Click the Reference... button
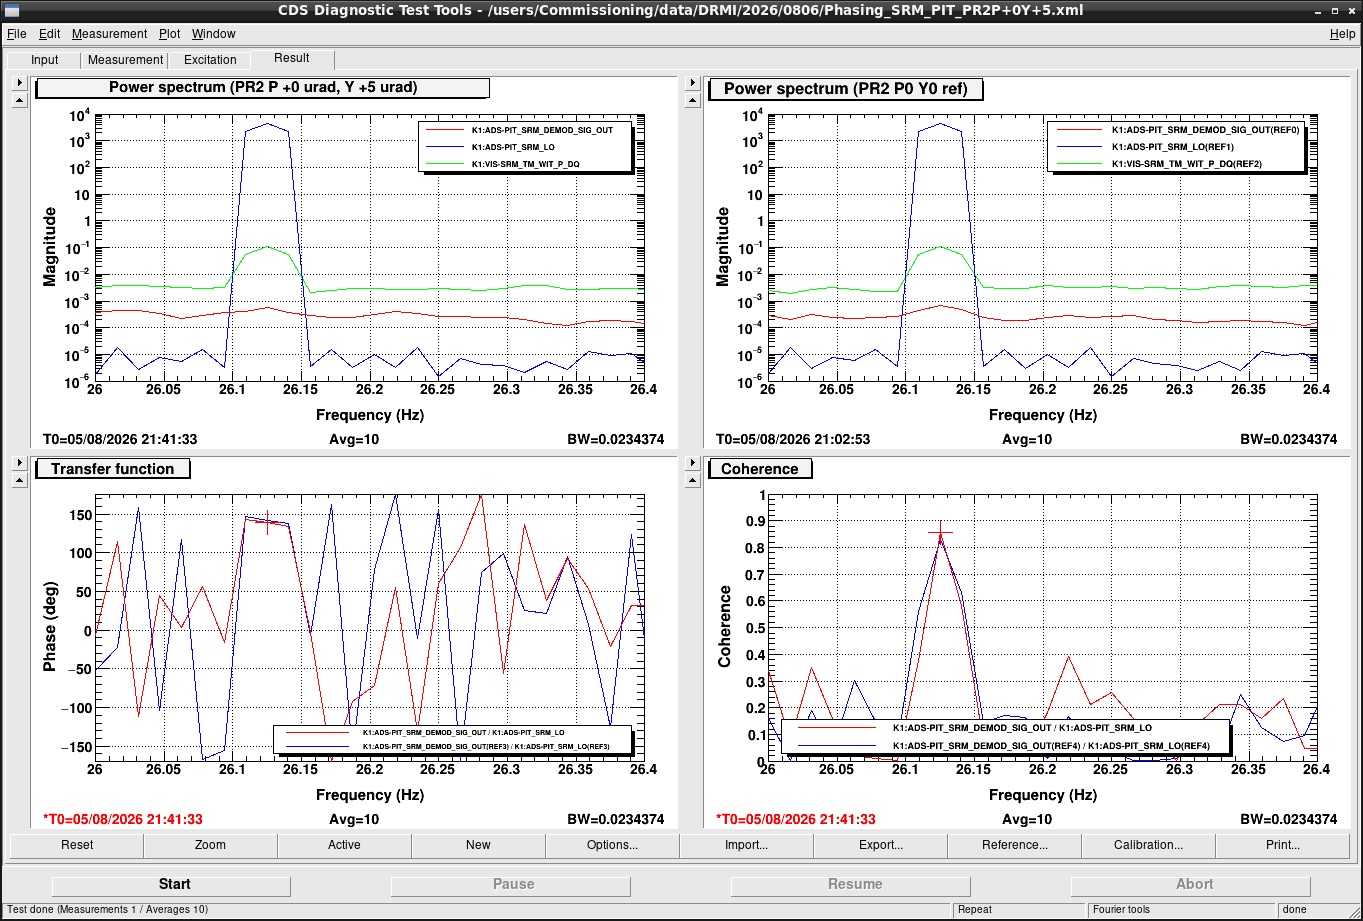The image size is (1363, 921). pyautogui.click(x=1015, y=845)
